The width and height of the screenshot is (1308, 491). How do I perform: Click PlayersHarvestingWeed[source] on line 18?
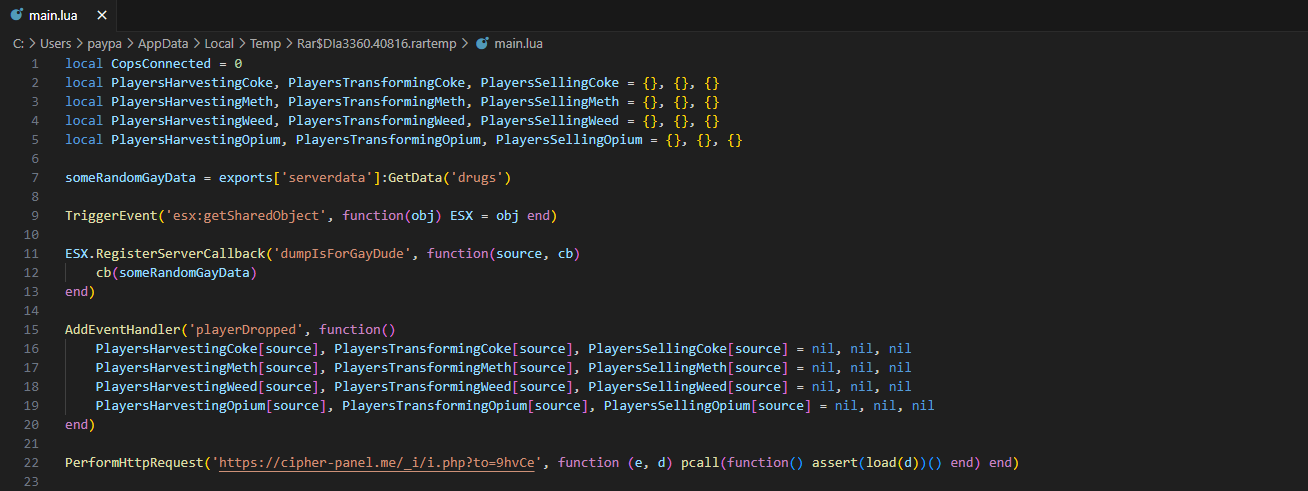pyautogui.click(x=207, y=387)
